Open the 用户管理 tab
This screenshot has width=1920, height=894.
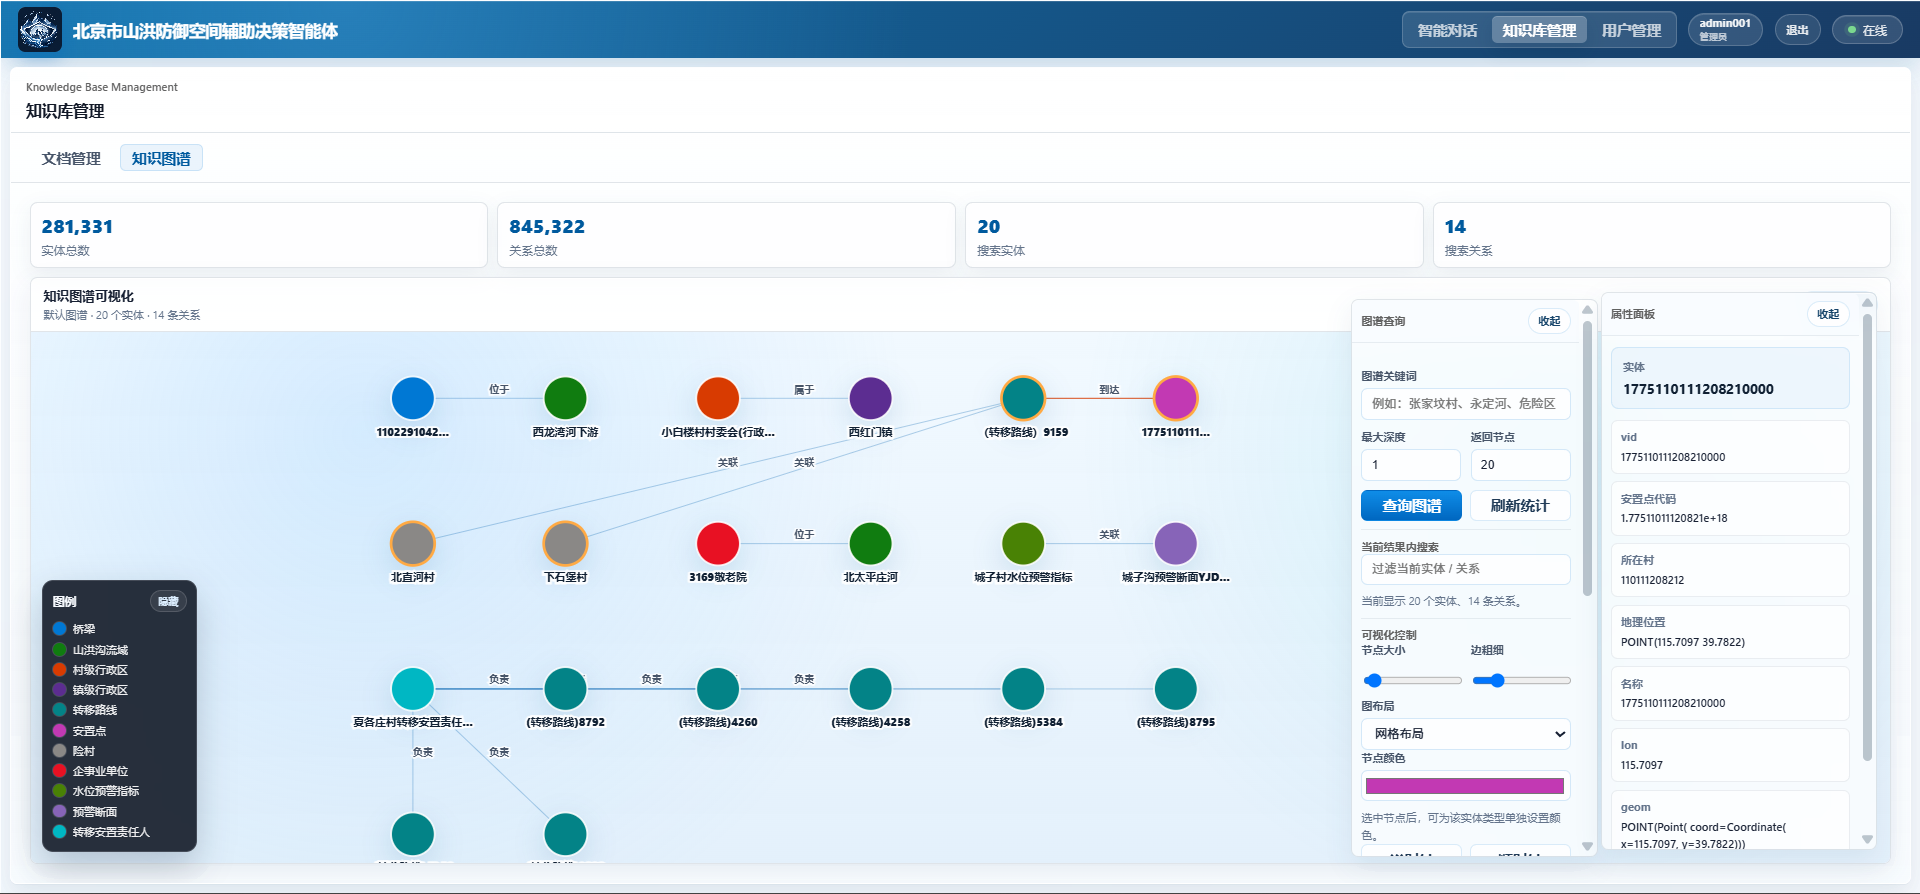[x=1631, y=30]
